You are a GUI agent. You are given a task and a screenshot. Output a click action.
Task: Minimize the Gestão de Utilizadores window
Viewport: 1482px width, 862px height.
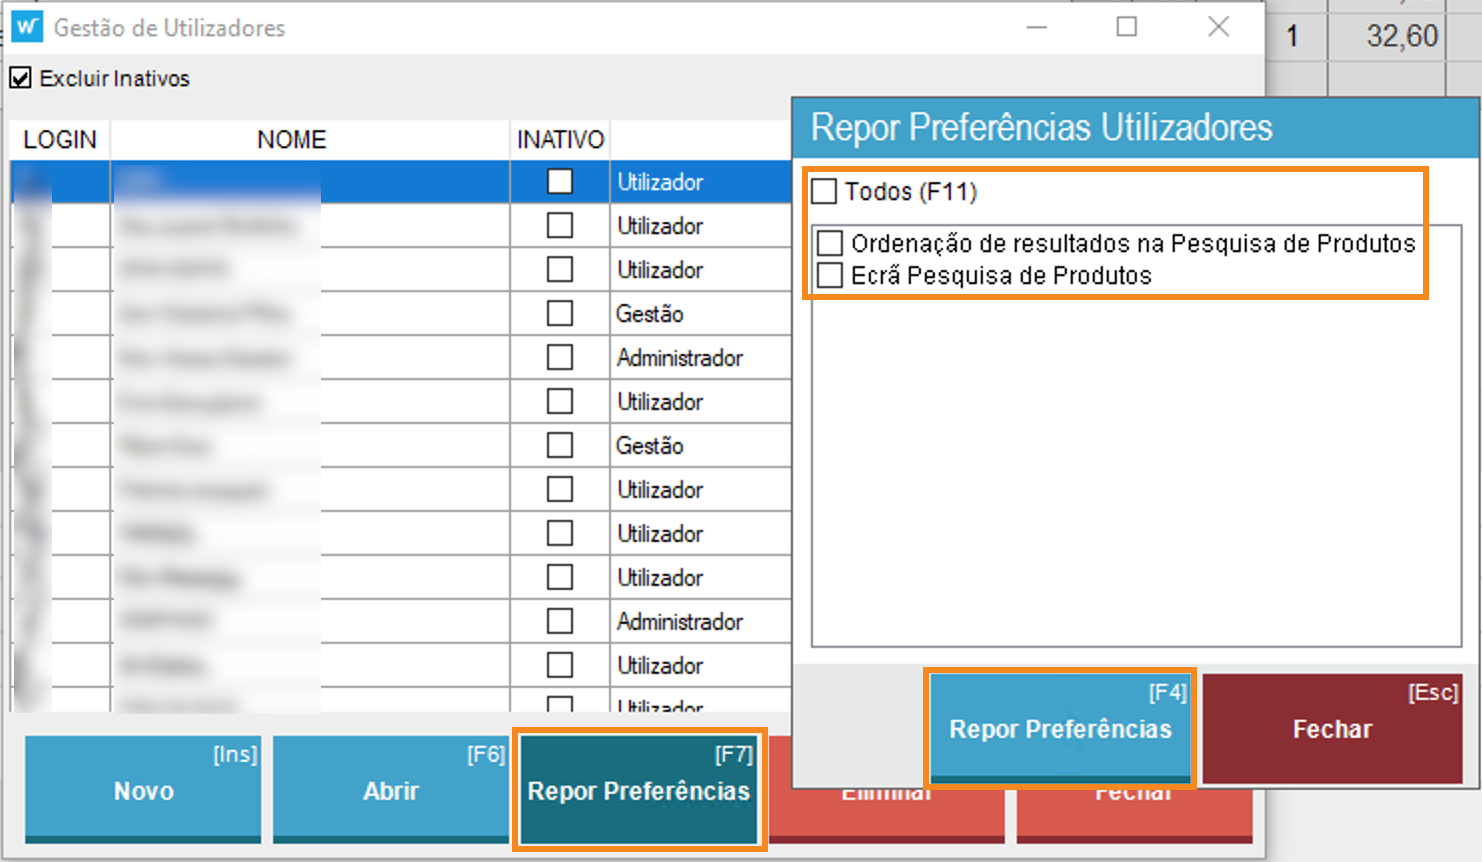point(1037,27)
